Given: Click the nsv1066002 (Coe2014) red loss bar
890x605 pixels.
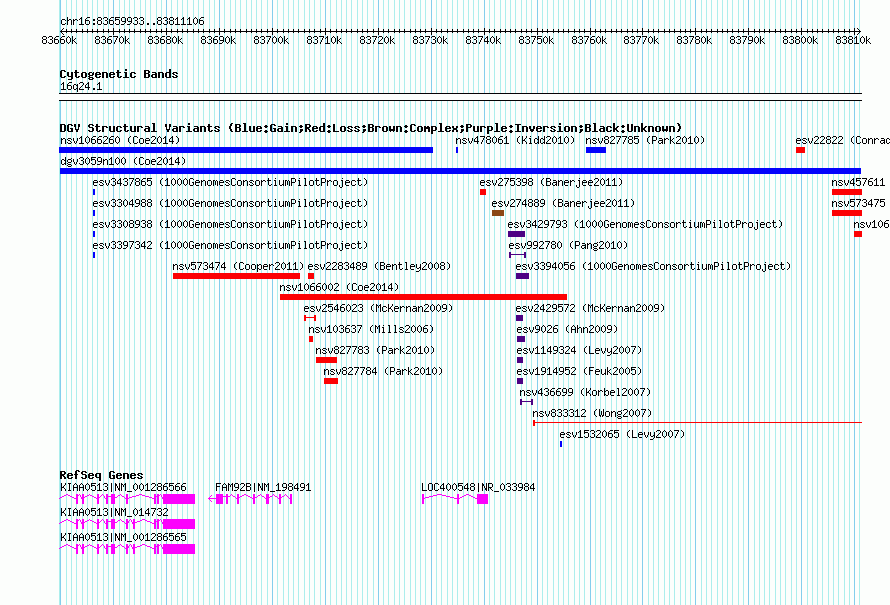Looking at the screenshot, I should [423, 297].
